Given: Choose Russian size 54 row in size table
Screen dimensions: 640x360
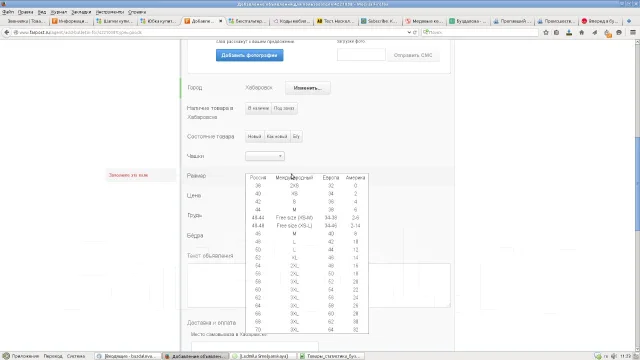Looking at the screenshot, I should coord(307,266).
